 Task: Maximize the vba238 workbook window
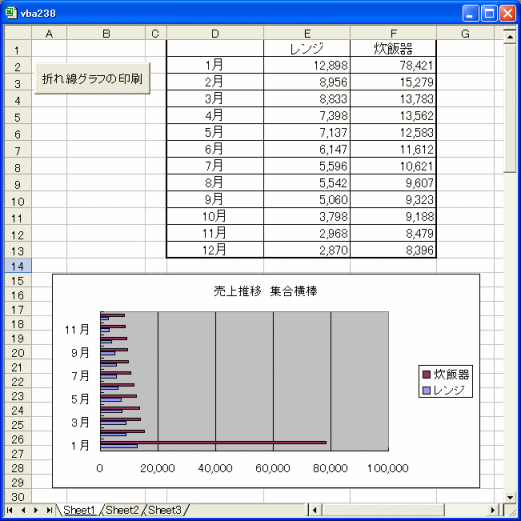489,14
